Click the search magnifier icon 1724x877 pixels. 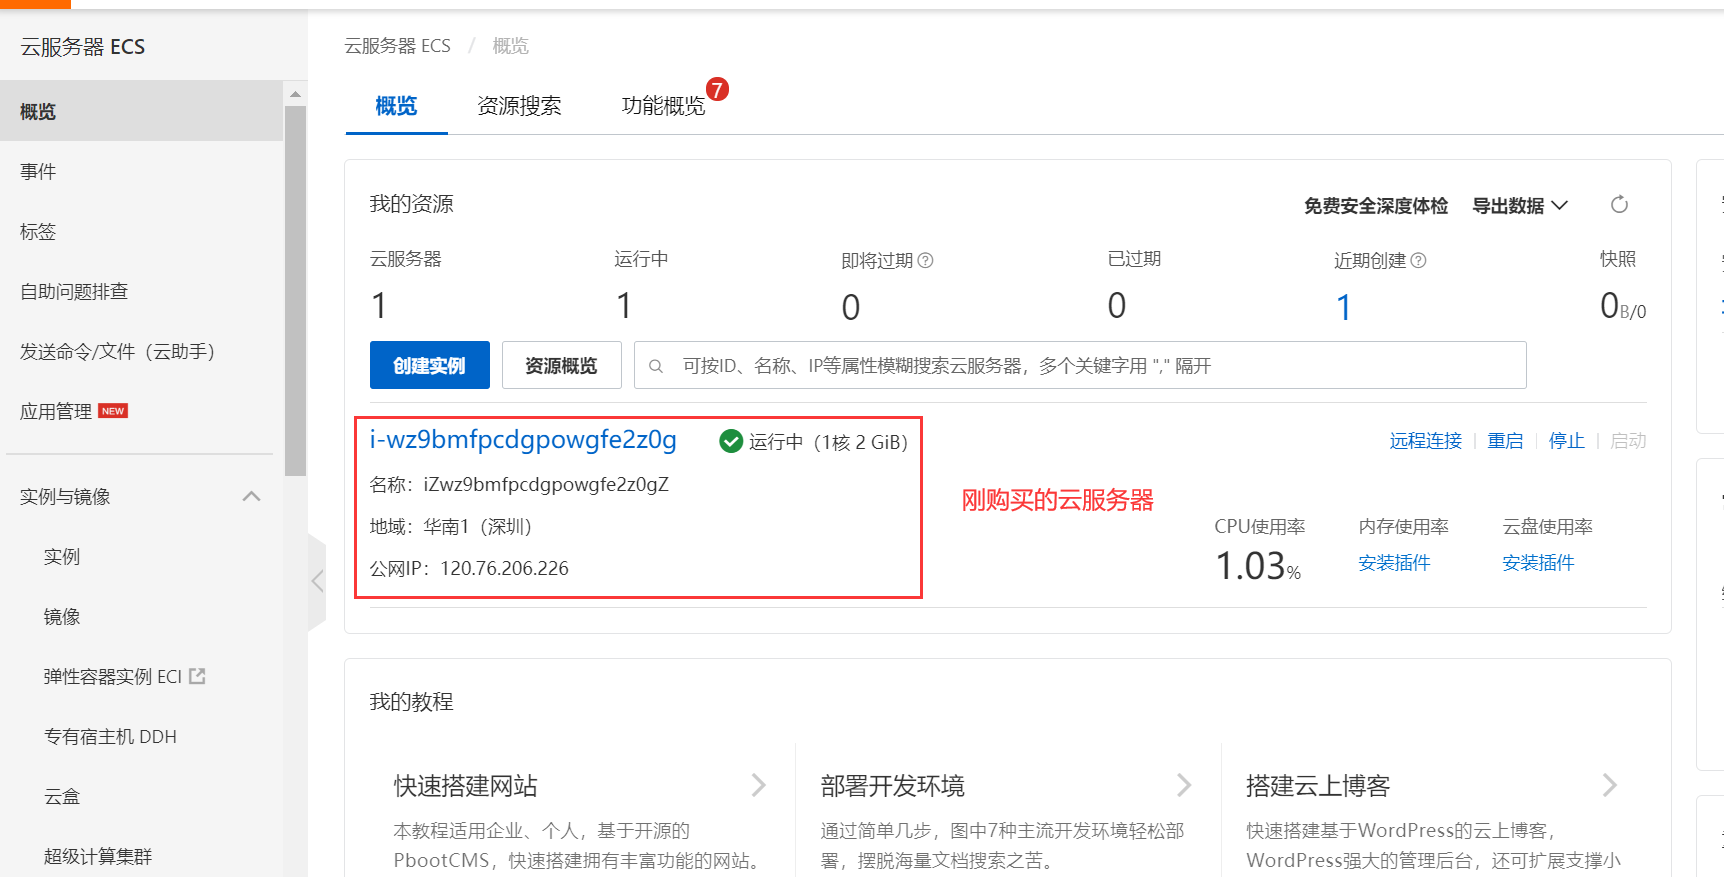pyautogui.click(x=656, y=366)
